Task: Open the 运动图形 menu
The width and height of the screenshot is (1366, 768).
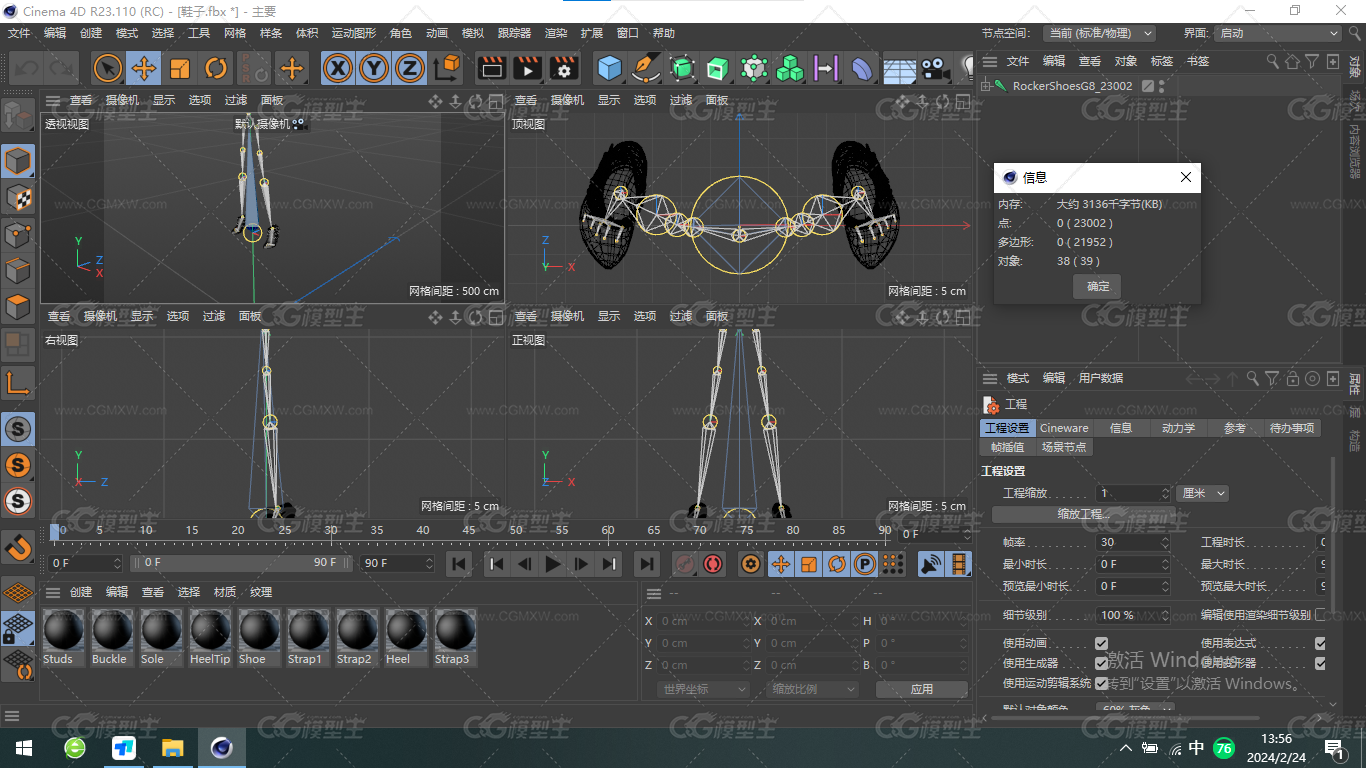Action: (355, 33)
